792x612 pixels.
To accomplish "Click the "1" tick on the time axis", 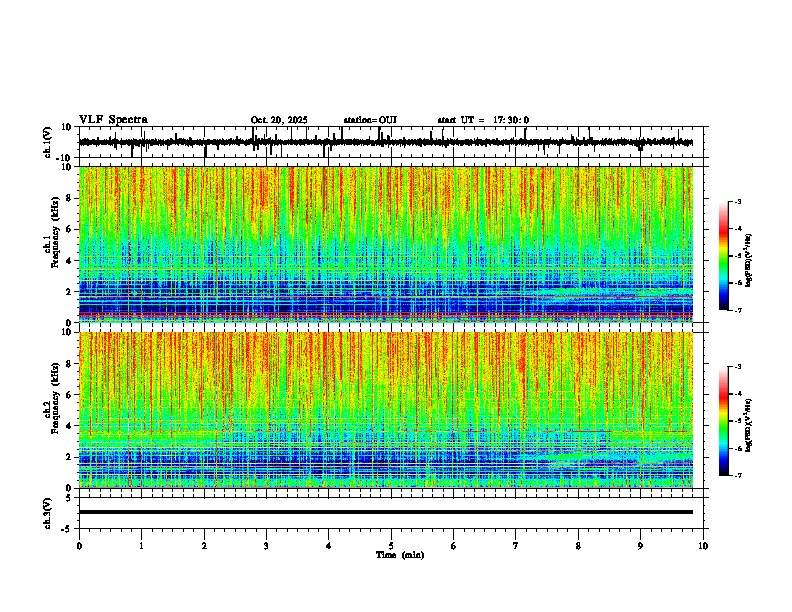I will pyautogui.click(x=142, y=546).
